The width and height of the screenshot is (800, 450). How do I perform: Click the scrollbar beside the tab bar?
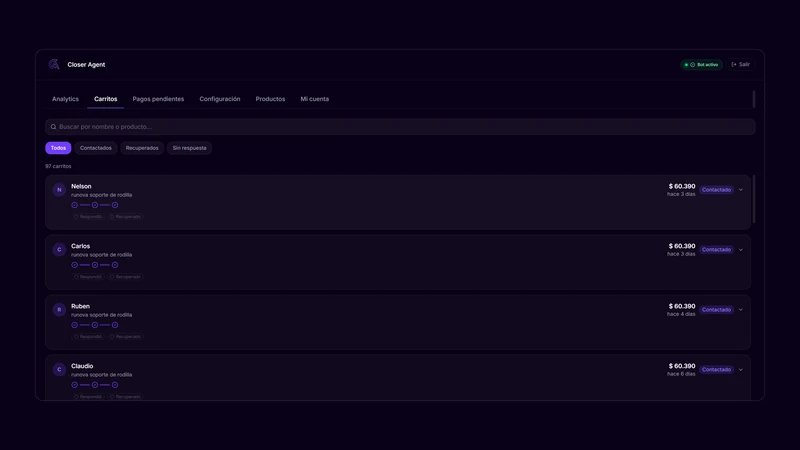pos(754,99)
